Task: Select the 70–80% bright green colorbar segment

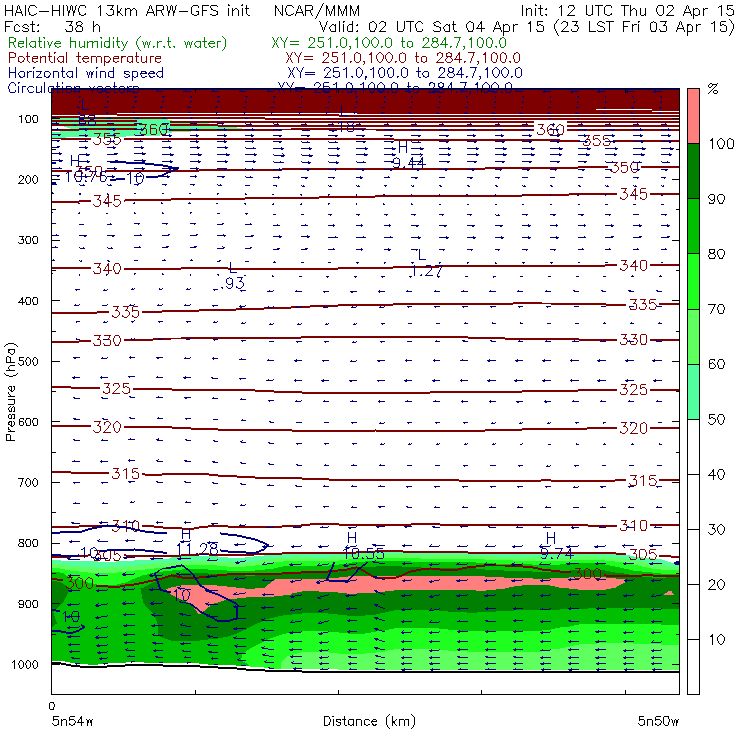Action: (x=693, y=281)
